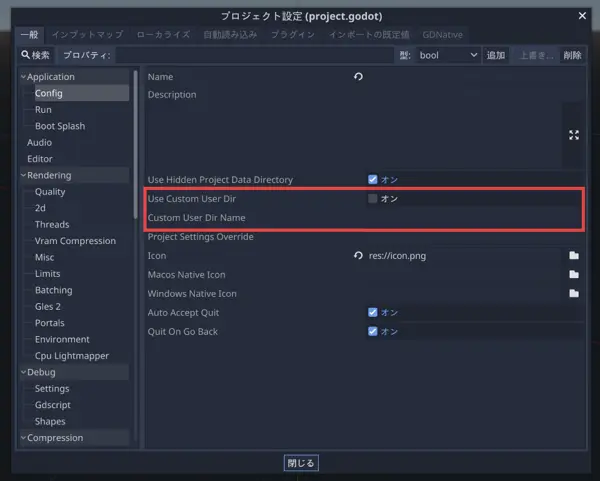Select Audio in the tree
This screenshot has height=481, width=600.
39,142
